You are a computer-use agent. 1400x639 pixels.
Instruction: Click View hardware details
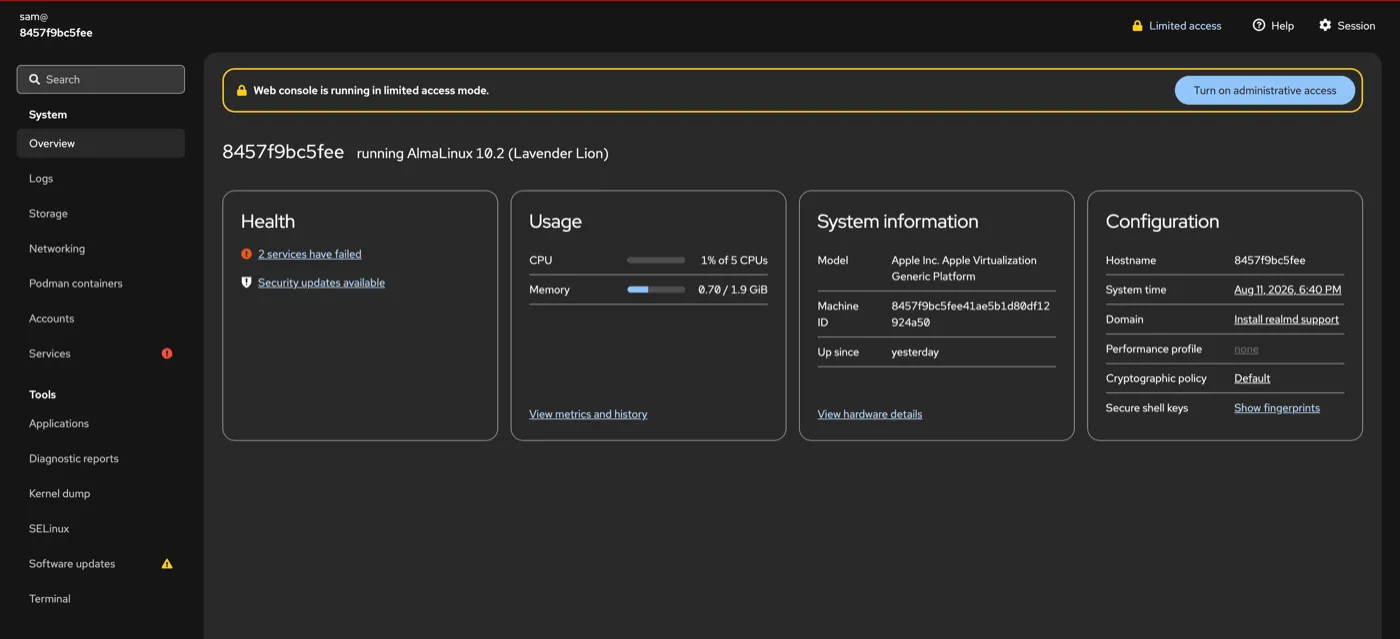(870, 414)
